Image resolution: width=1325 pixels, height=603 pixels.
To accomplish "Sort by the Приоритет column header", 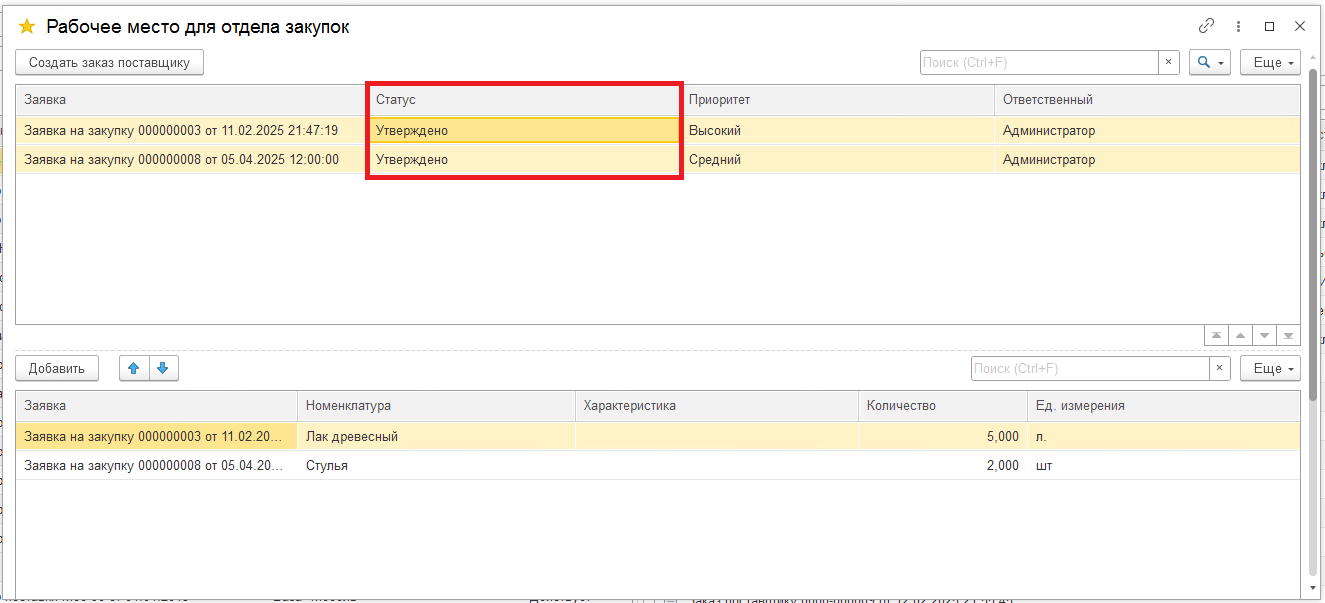I will tap(838, 100).
